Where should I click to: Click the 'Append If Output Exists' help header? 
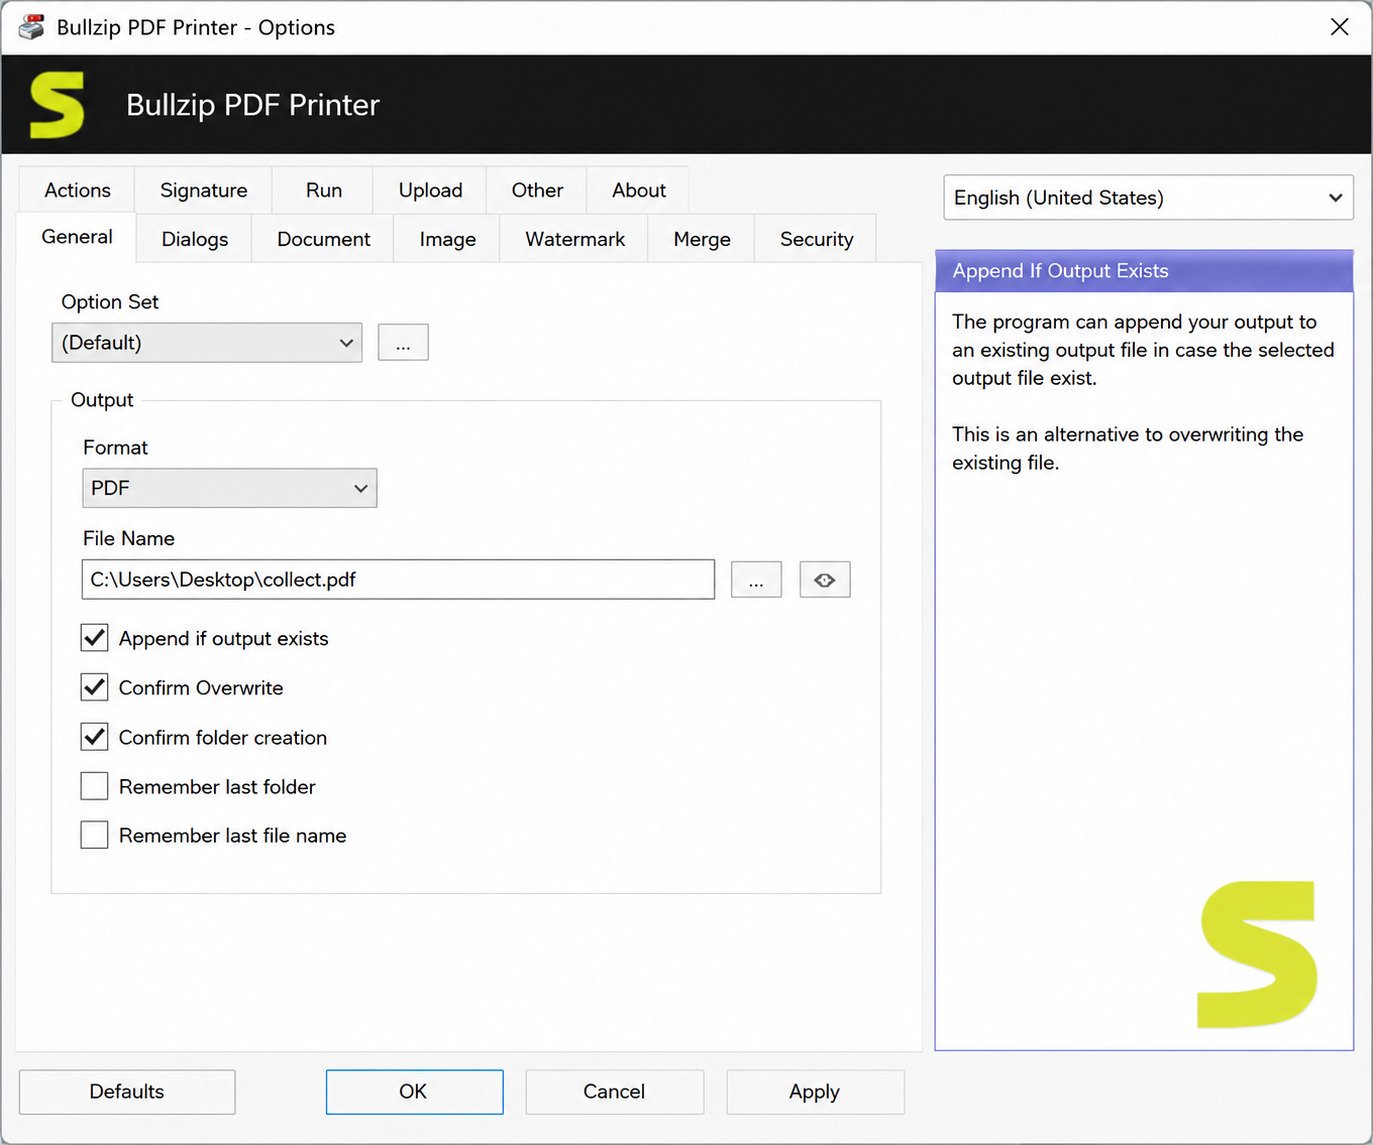[x=1144, y=271]
